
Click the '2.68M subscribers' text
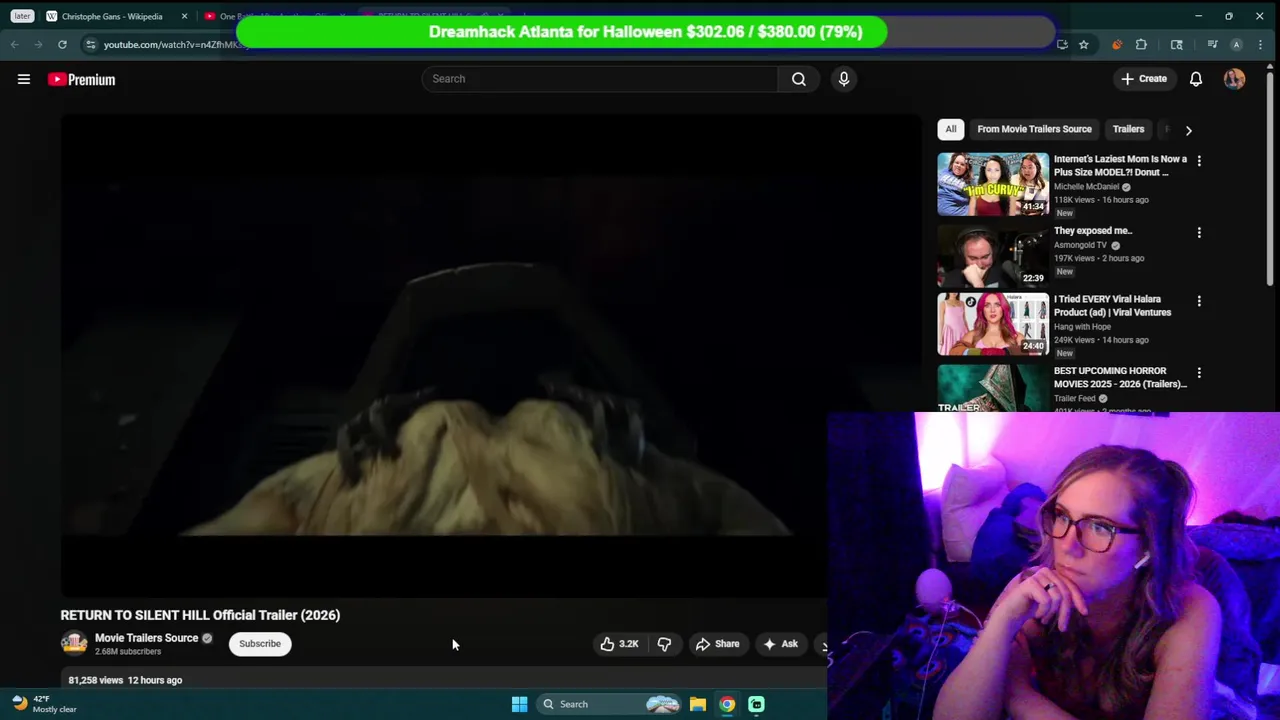click(128, 652)
